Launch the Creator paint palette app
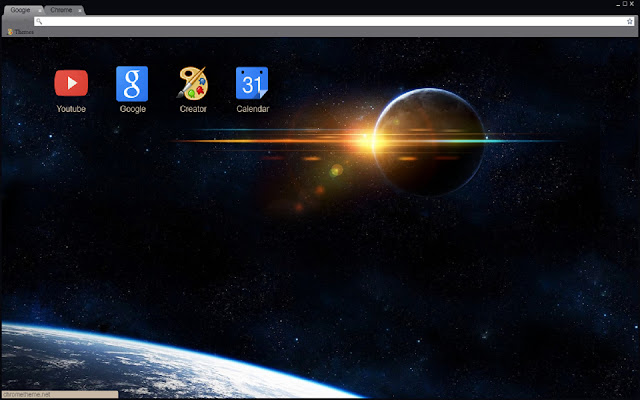The image size is (640, 400). pyautogui.click(x=193, y=83)
